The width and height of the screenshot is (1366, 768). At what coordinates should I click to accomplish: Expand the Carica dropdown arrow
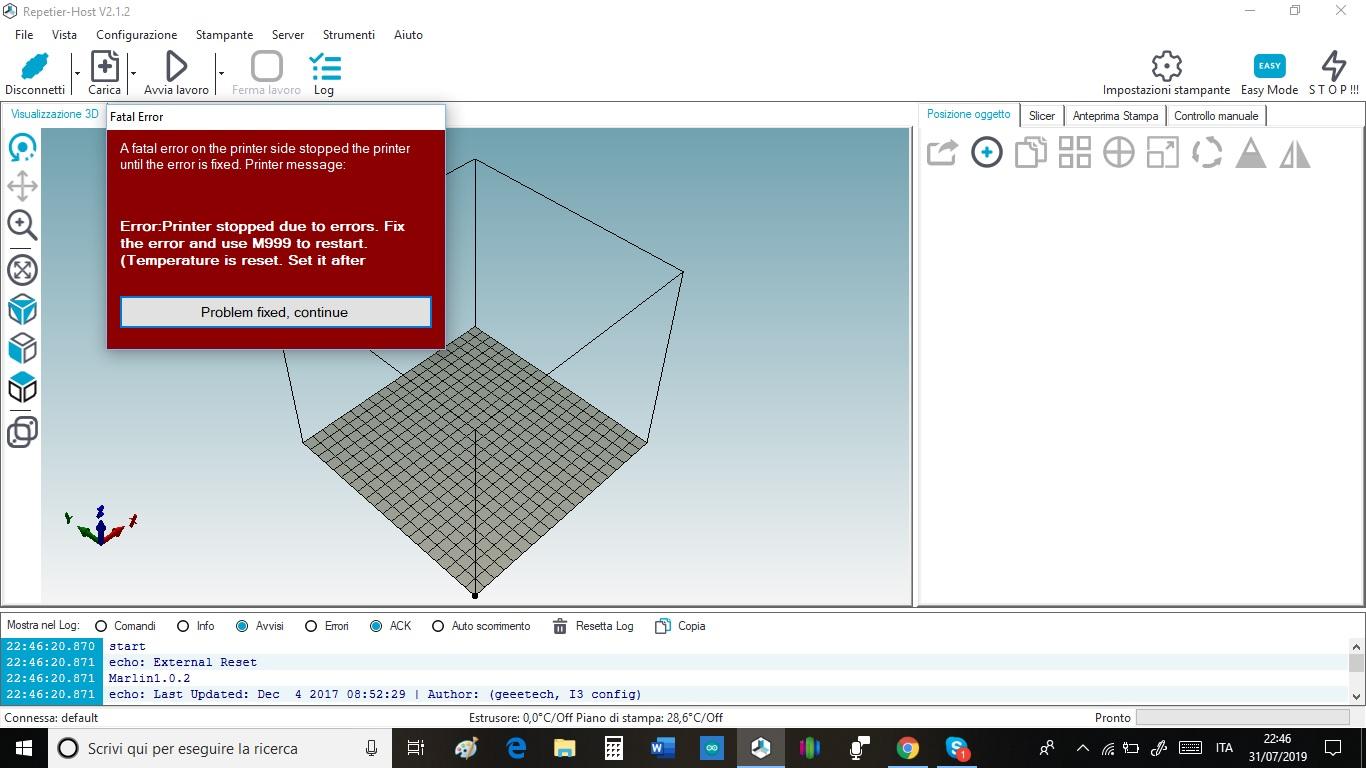click(133, 73)
